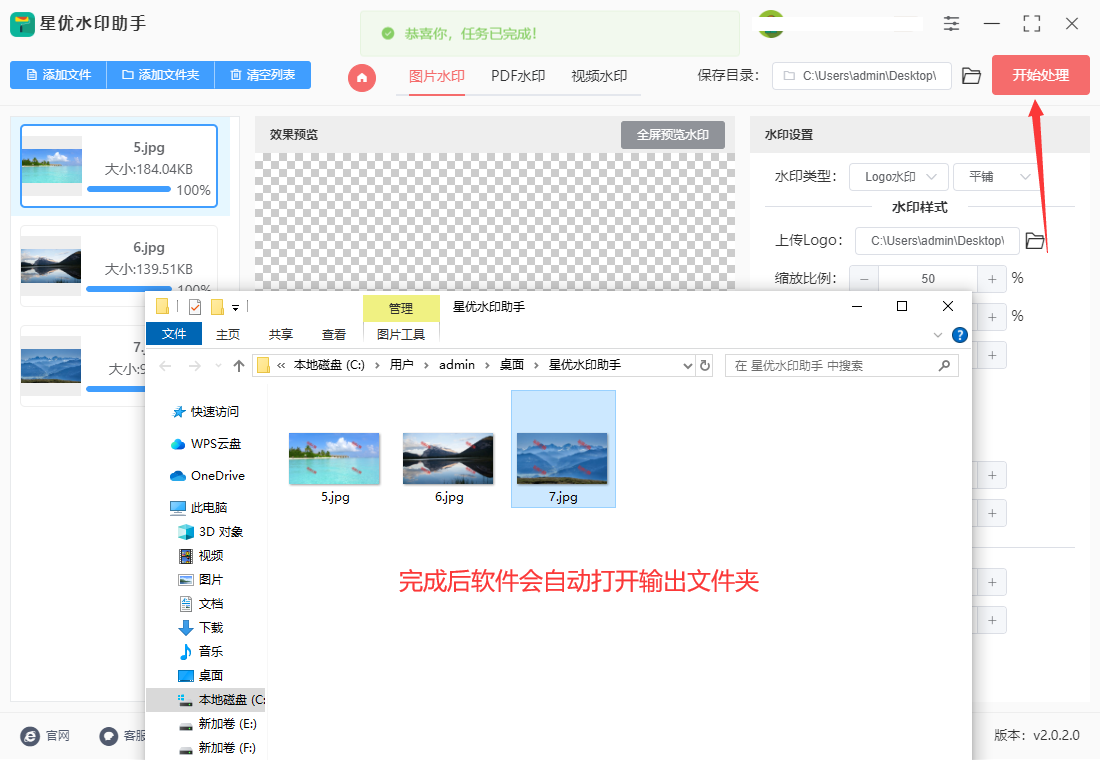Click the 开始处理 button

pos(1040,75)
